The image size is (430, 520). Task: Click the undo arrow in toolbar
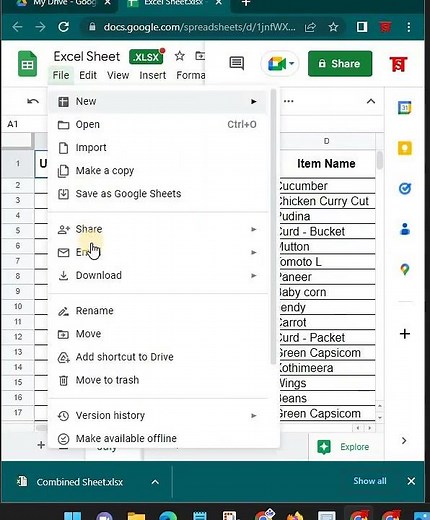tap(33, 101)
